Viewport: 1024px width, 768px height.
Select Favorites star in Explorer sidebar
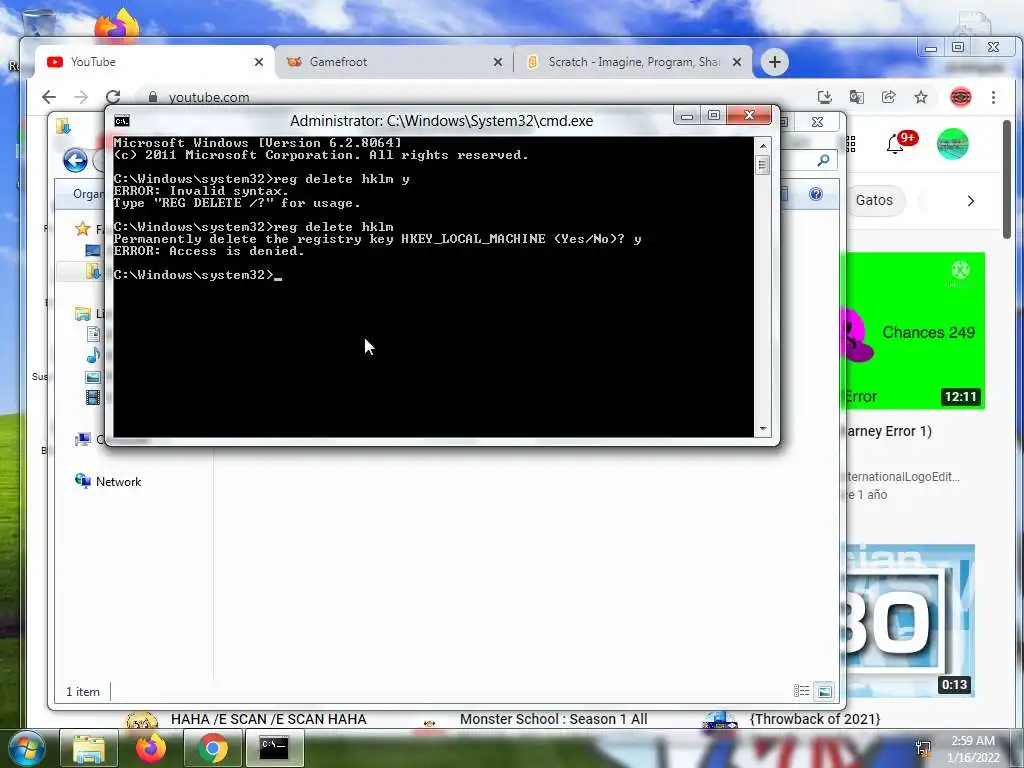pyautogui.click(x=83, y=229)
